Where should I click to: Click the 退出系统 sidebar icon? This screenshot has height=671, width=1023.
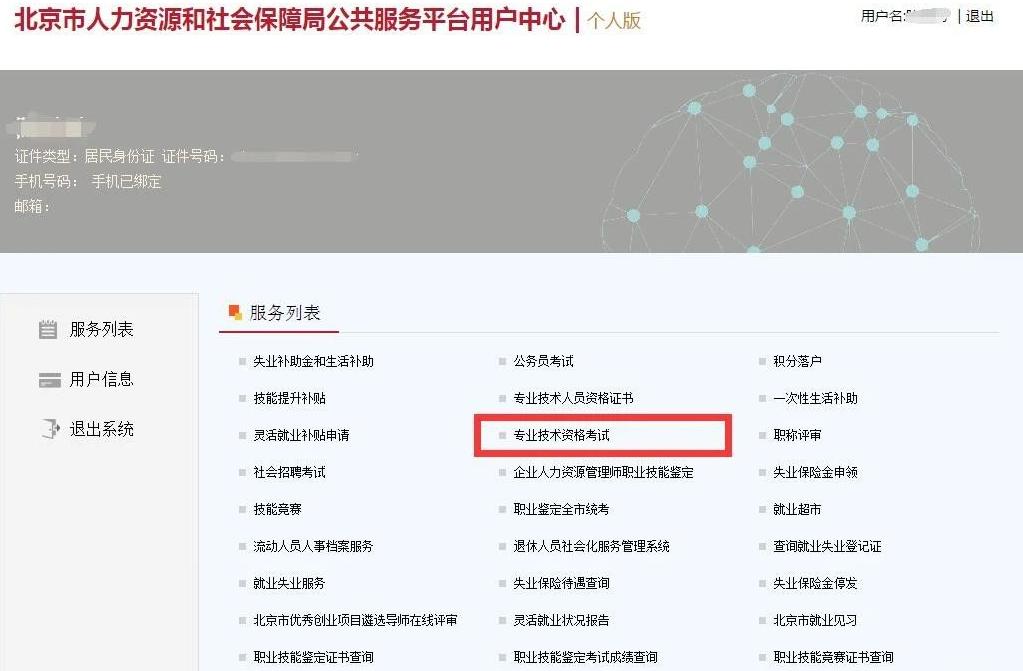(48, 430)
